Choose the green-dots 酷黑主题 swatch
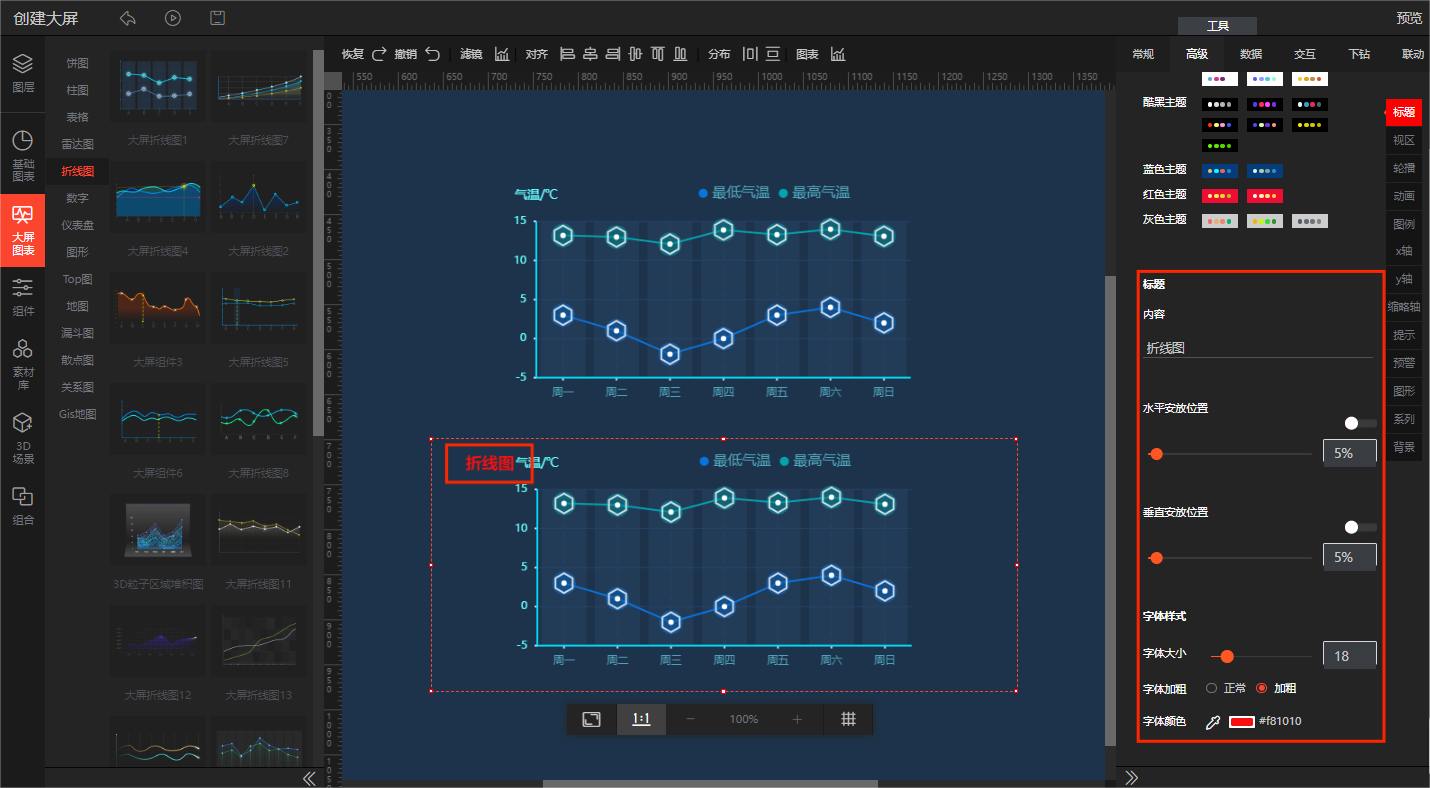The width and height of the screenshot is (1430, 788). tap(1220, 145)
